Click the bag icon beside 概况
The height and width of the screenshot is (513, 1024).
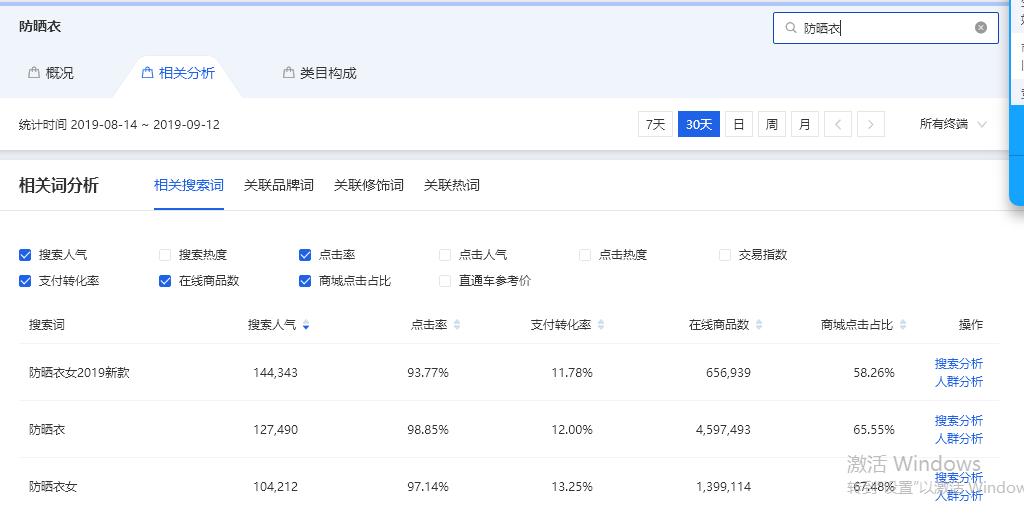coord(34,72)
